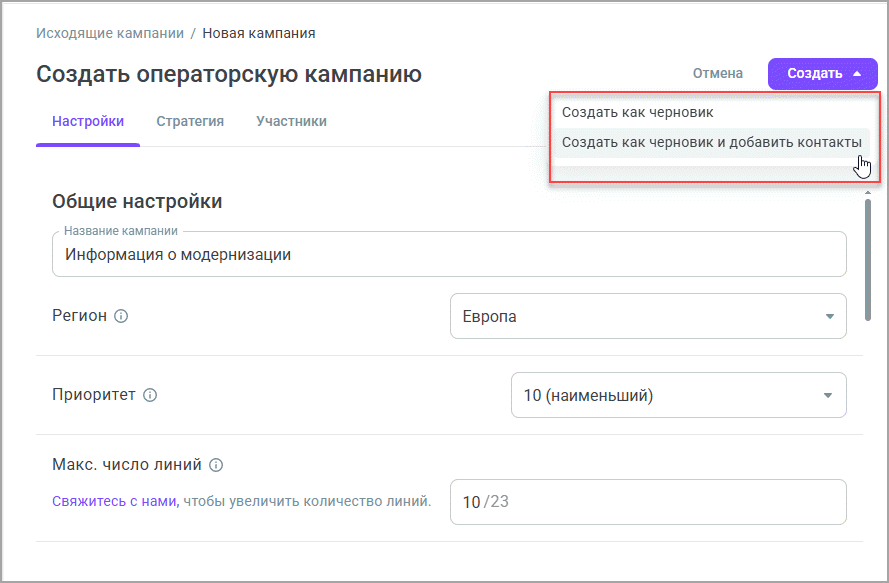The height and width of the screenshot is (583, 889).
Task: Click the info icon next to Регион
Action: [121, 316]
